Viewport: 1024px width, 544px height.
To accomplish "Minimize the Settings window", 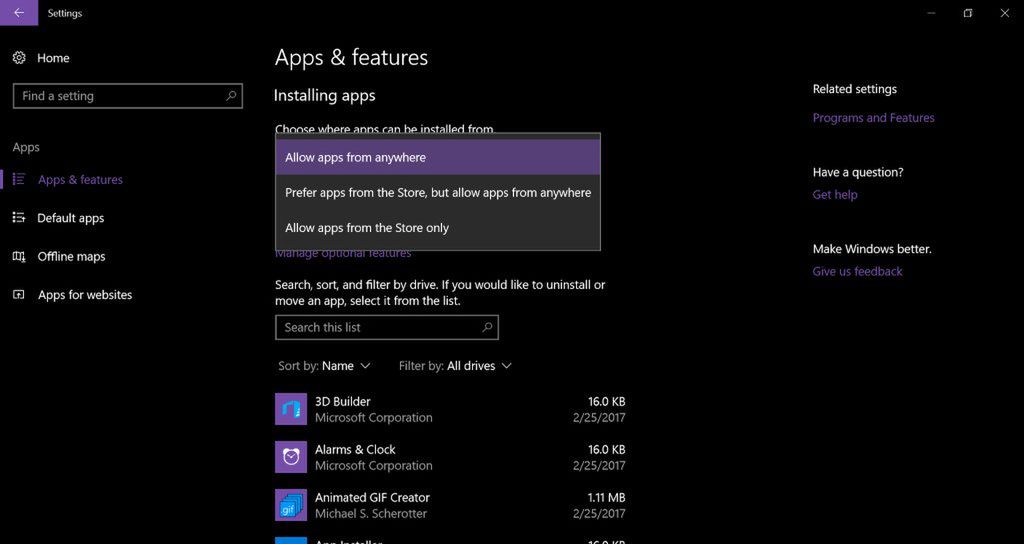I will click(x=931, y=13).
